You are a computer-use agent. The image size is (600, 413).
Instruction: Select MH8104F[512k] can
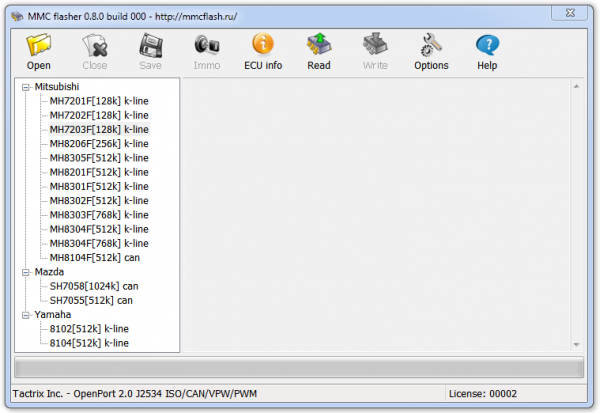pyautogui.click(x=95, y=258)
